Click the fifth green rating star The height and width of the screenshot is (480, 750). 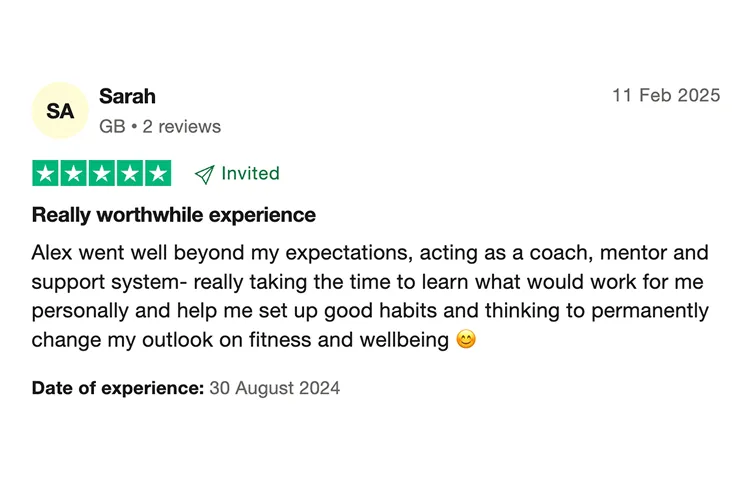click(158, 173)
